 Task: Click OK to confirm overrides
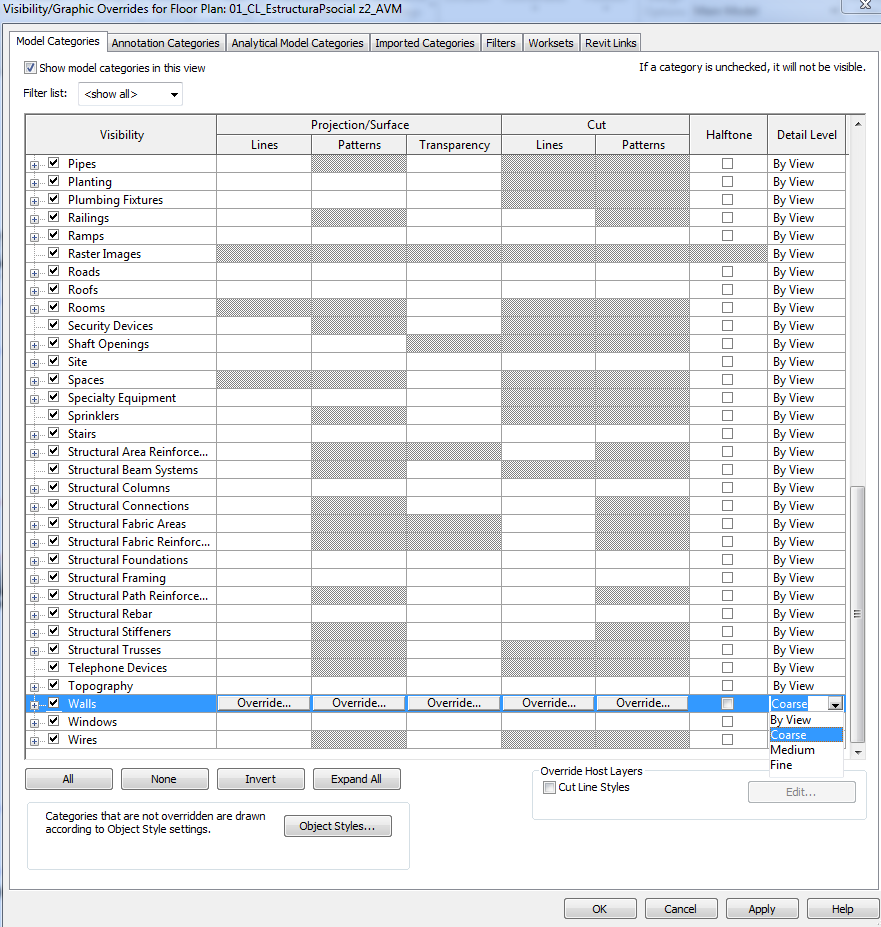tap(600, 909)
